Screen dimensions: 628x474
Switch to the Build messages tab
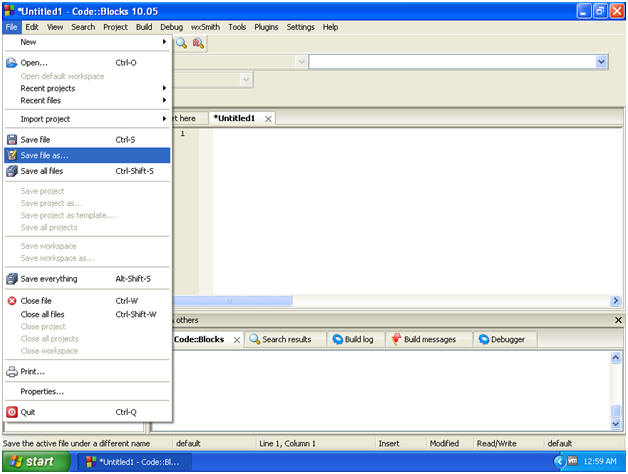coord(429,339)
